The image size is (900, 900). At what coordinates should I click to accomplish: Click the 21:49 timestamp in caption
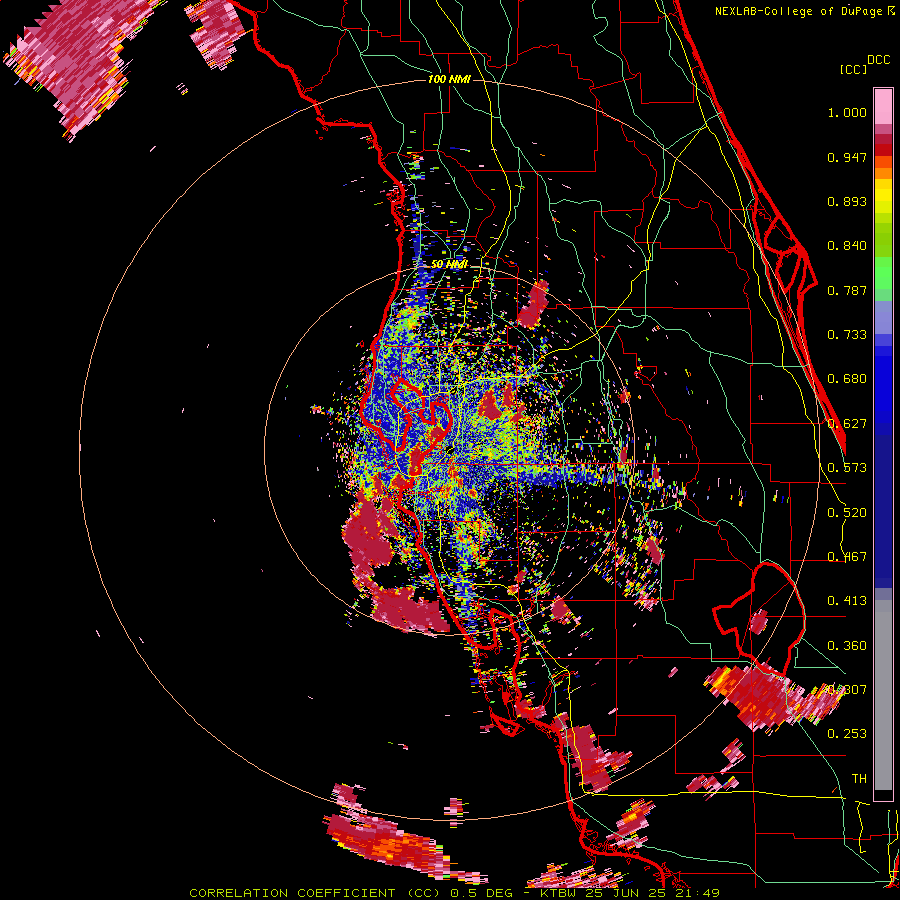699,893
